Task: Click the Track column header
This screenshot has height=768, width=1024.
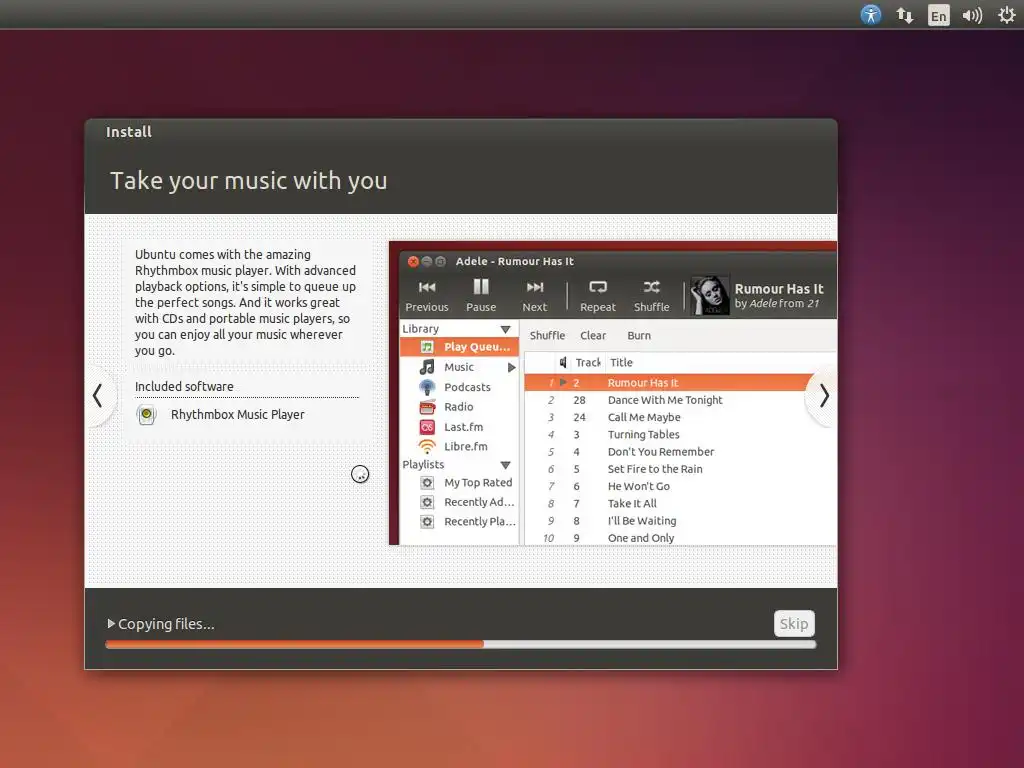Action: [x=588, y=362]
